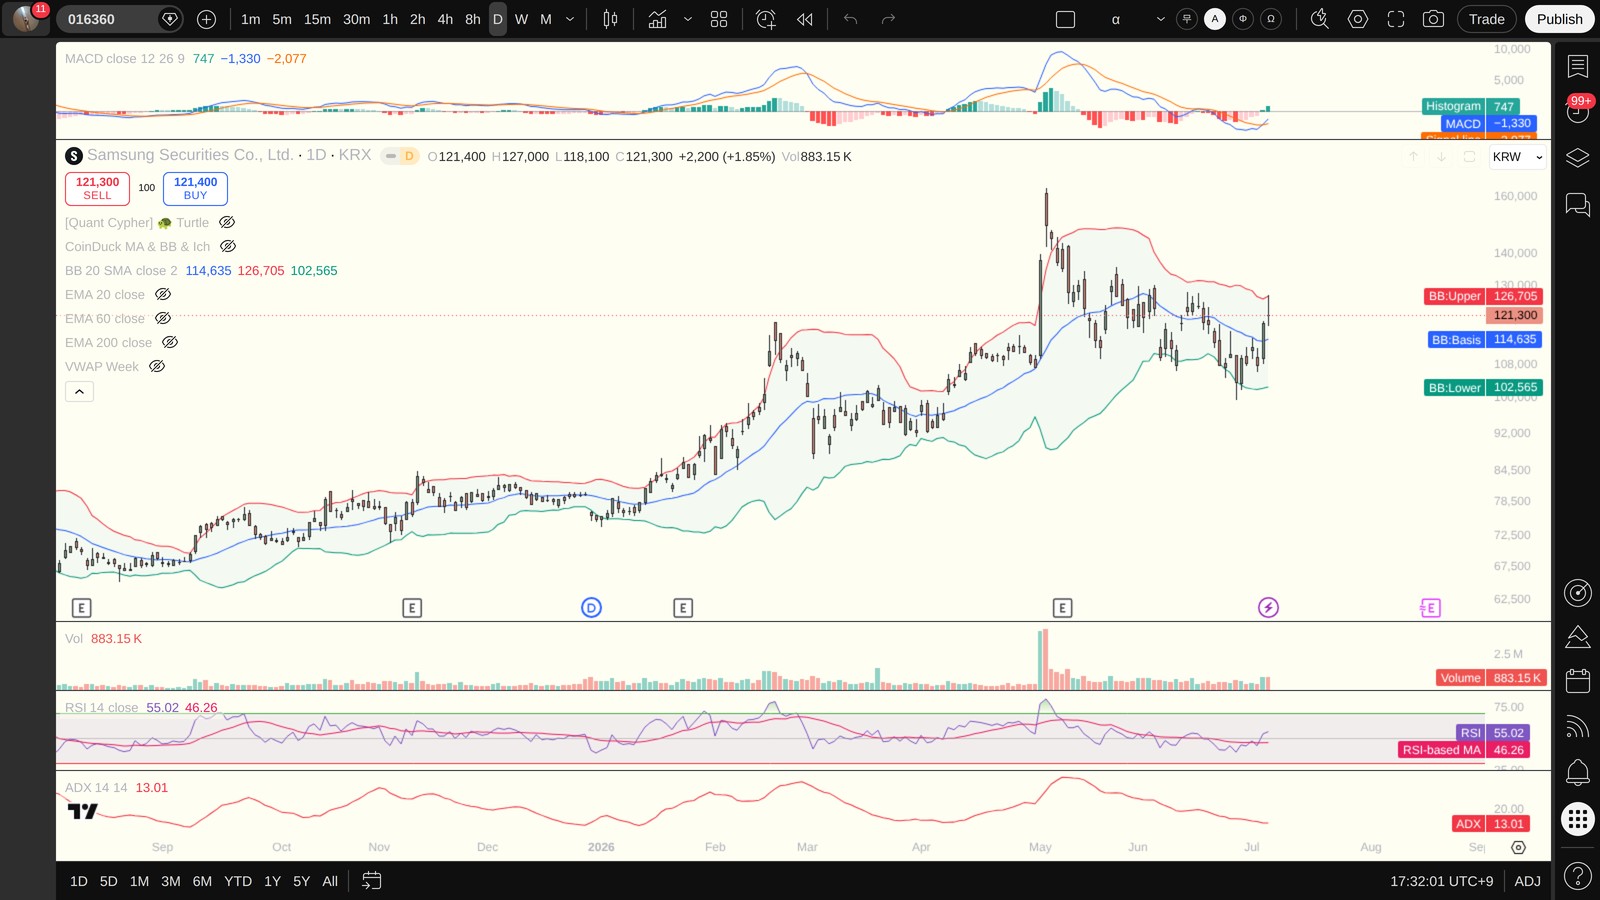Viewport: 1600px width, 900px height.
Task: Show the Quant Cypher Turtle indicator
Action: 227,223
